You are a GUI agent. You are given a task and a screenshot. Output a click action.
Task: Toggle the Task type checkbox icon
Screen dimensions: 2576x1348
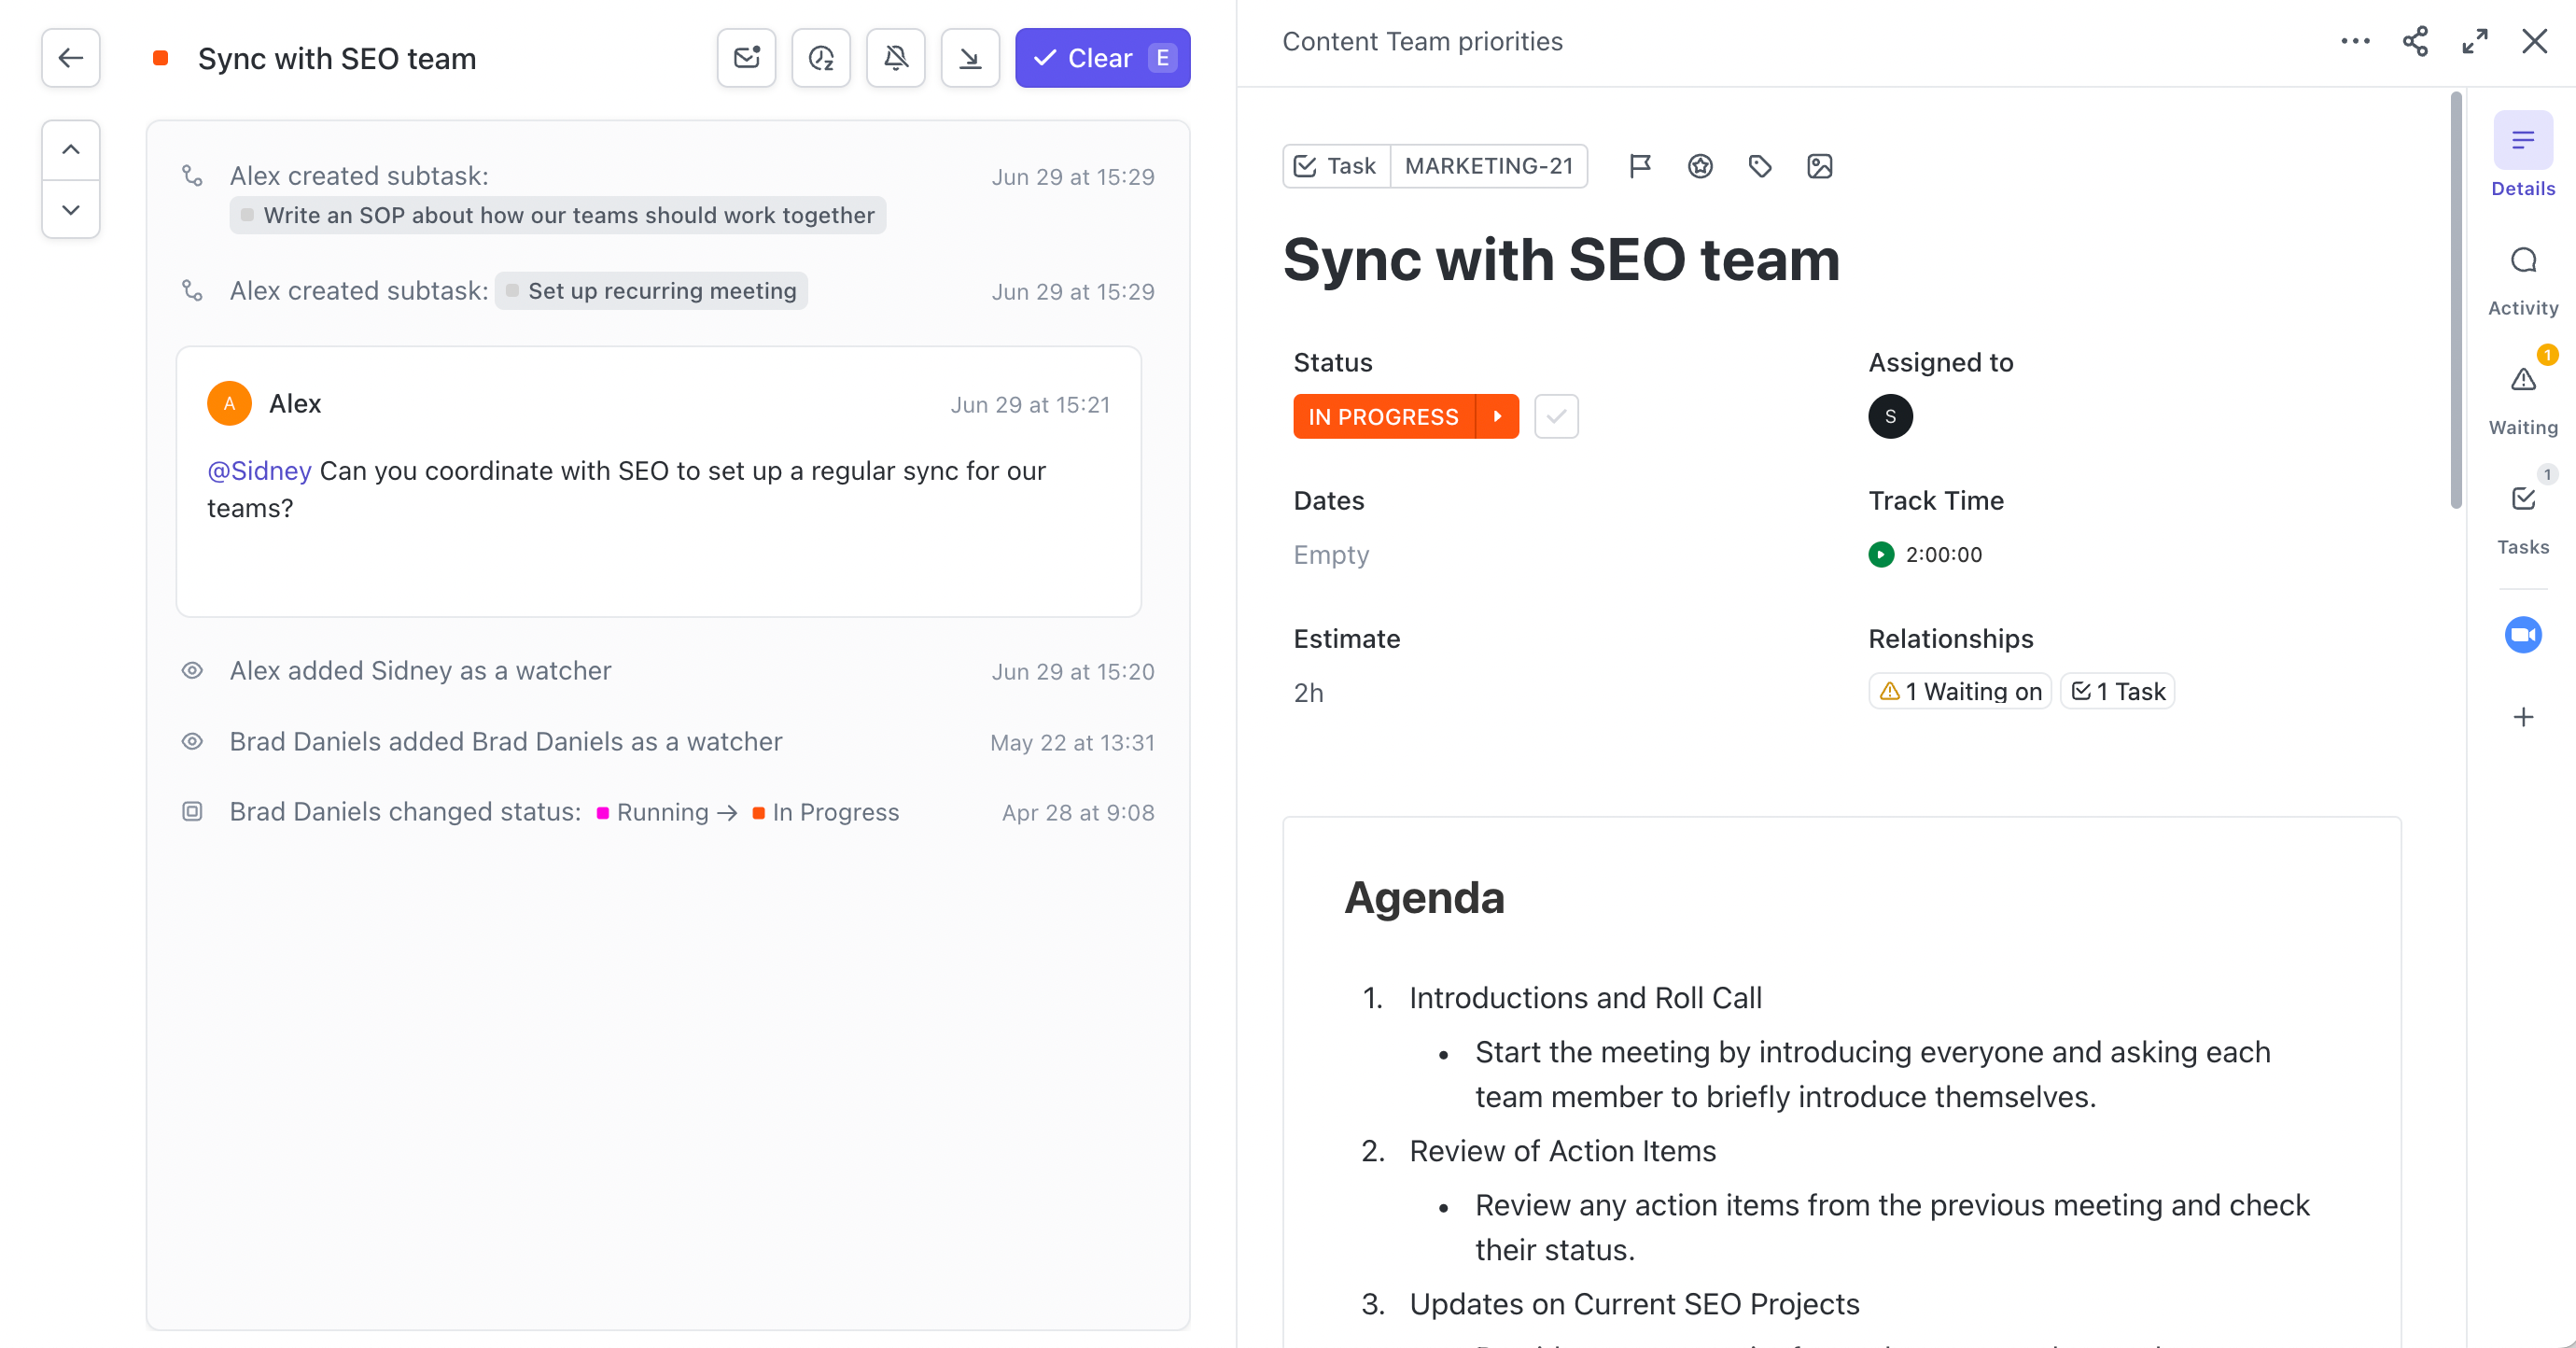click(x=1305, y=166)
